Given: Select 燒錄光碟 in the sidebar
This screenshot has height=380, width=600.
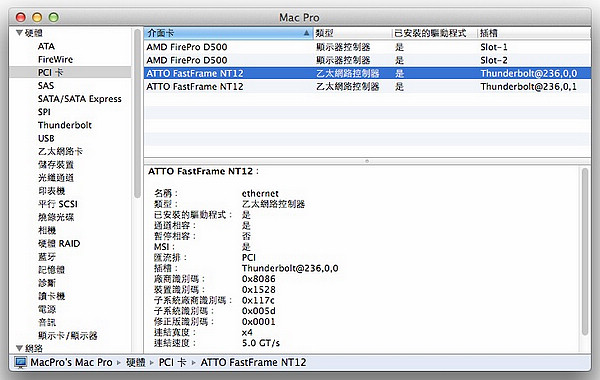Looking at the screenshot, I should pos(56,217).
